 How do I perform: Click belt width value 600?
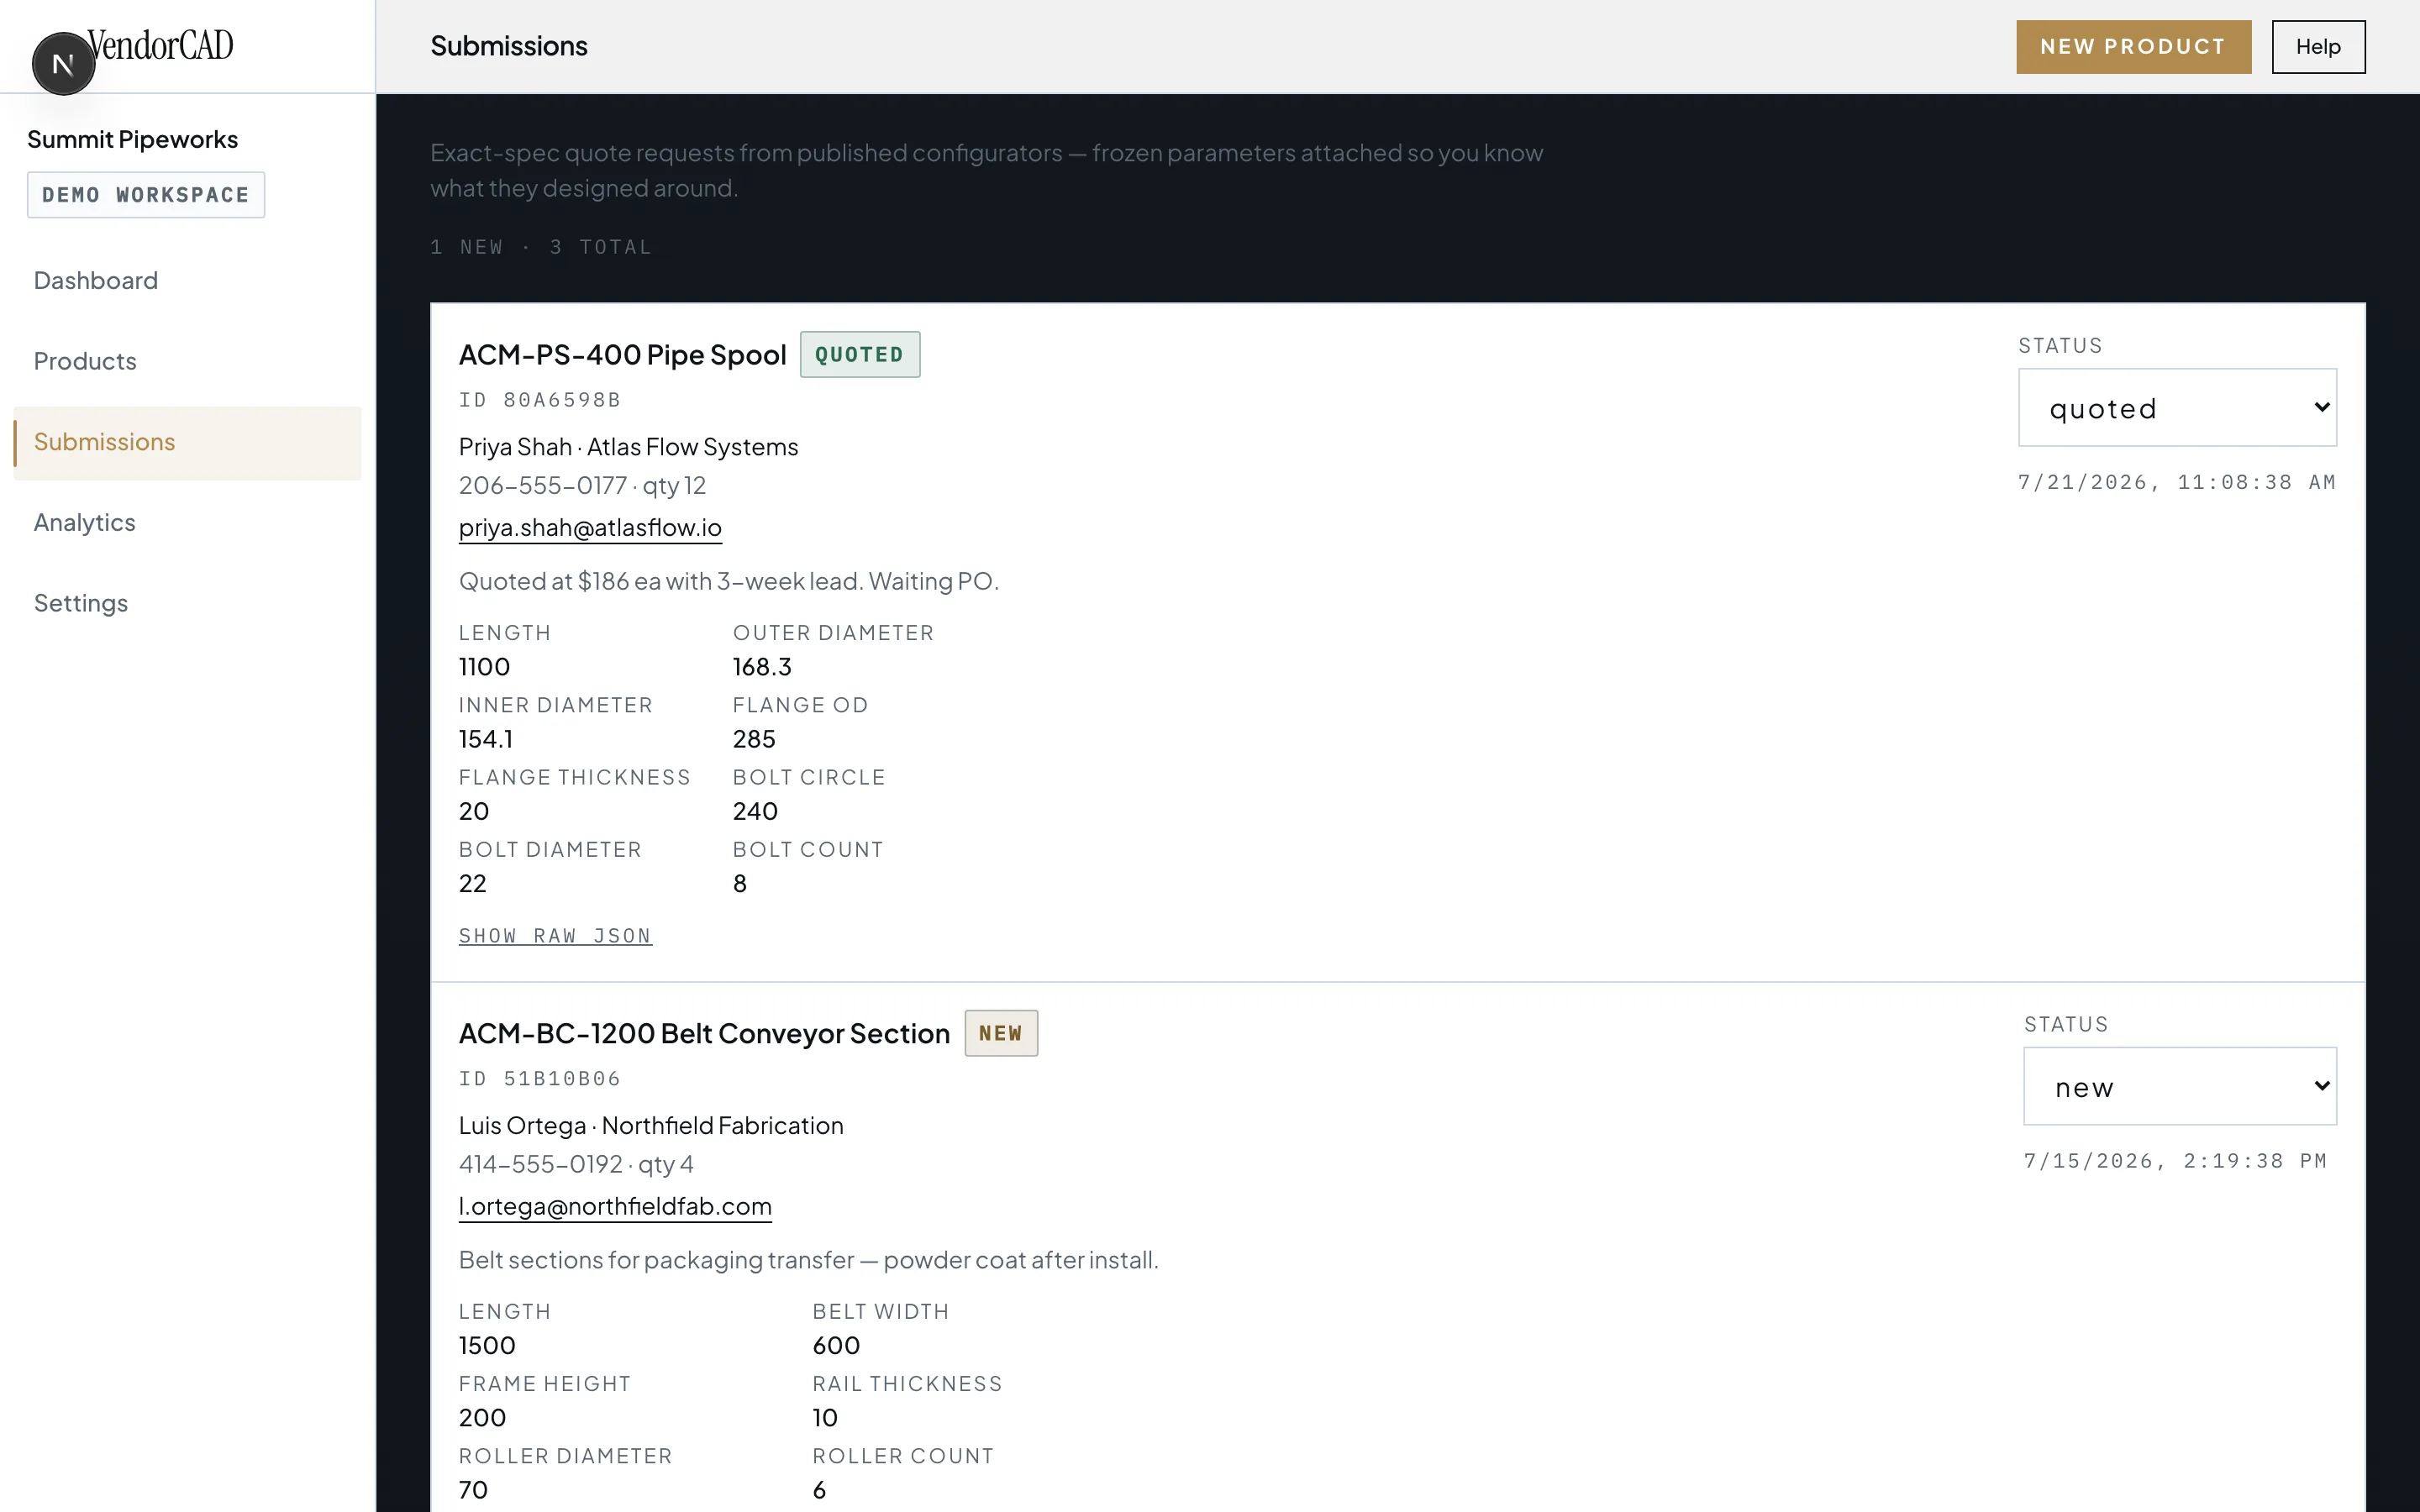(836, 1346)
